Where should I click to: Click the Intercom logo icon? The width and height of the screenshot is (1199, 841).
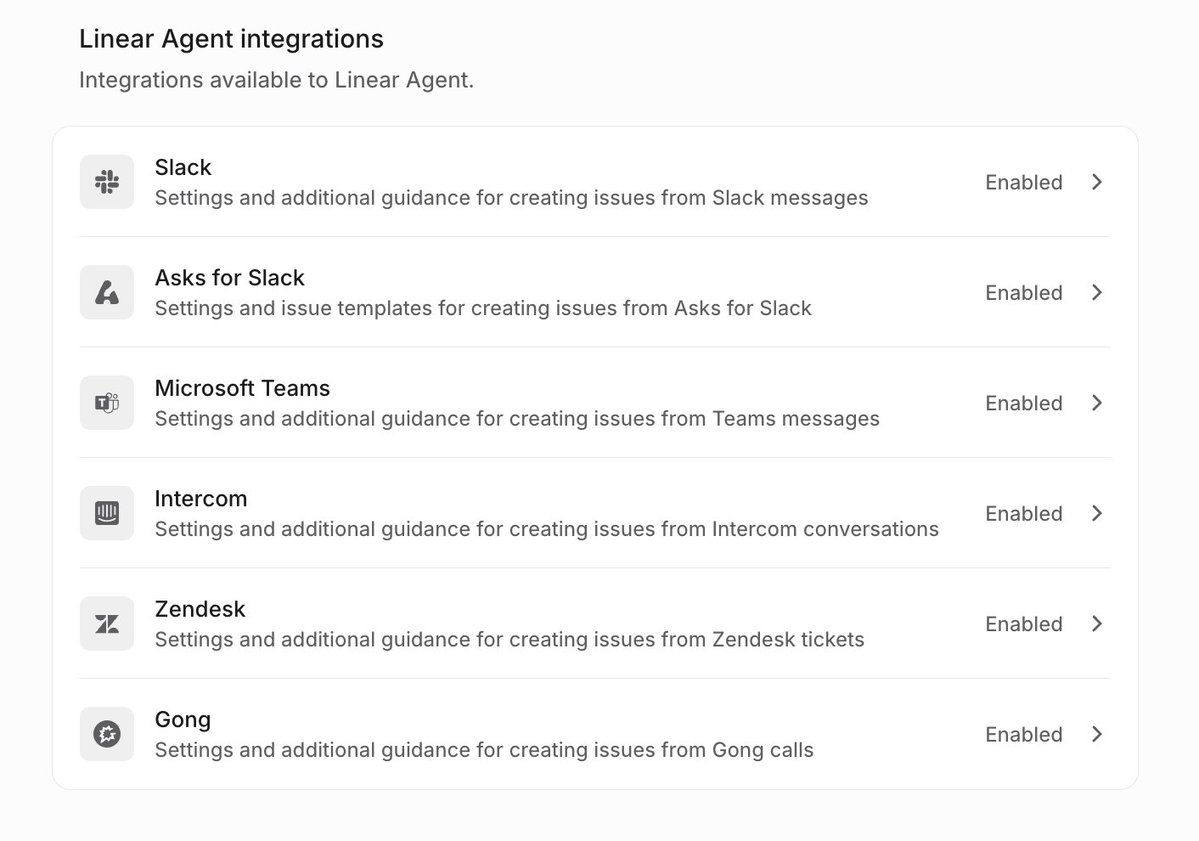107,513
